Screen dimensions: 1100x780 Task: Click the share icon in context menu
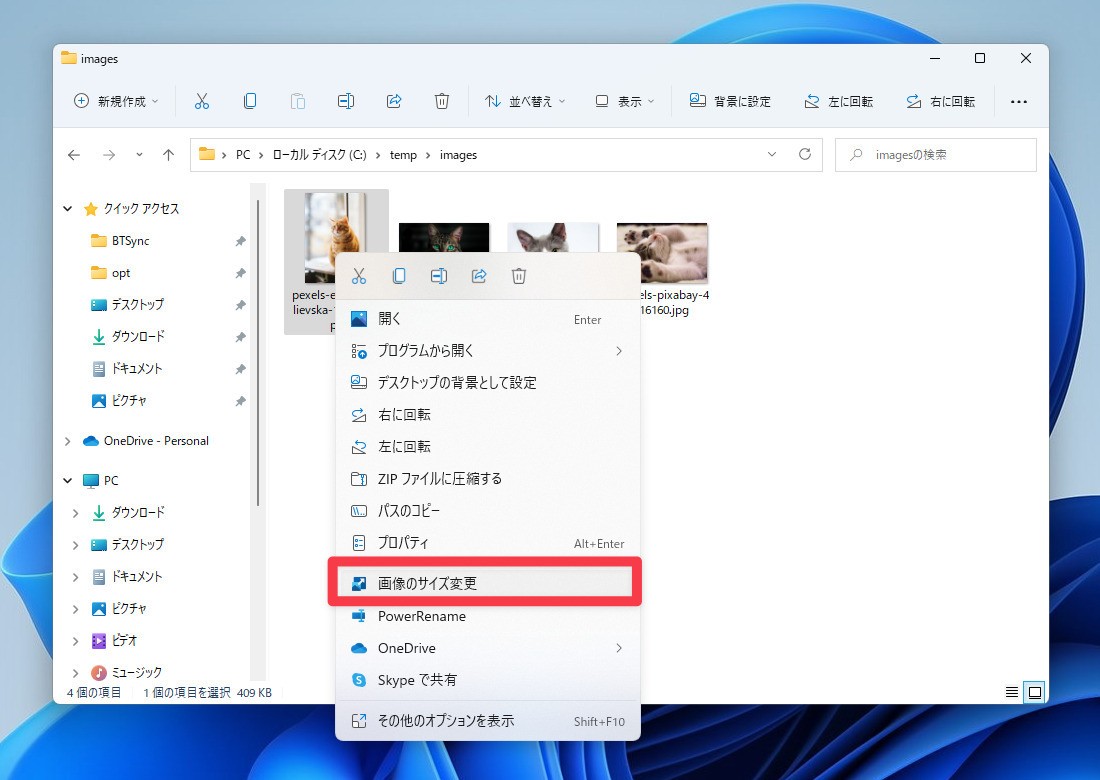(479, 276)
